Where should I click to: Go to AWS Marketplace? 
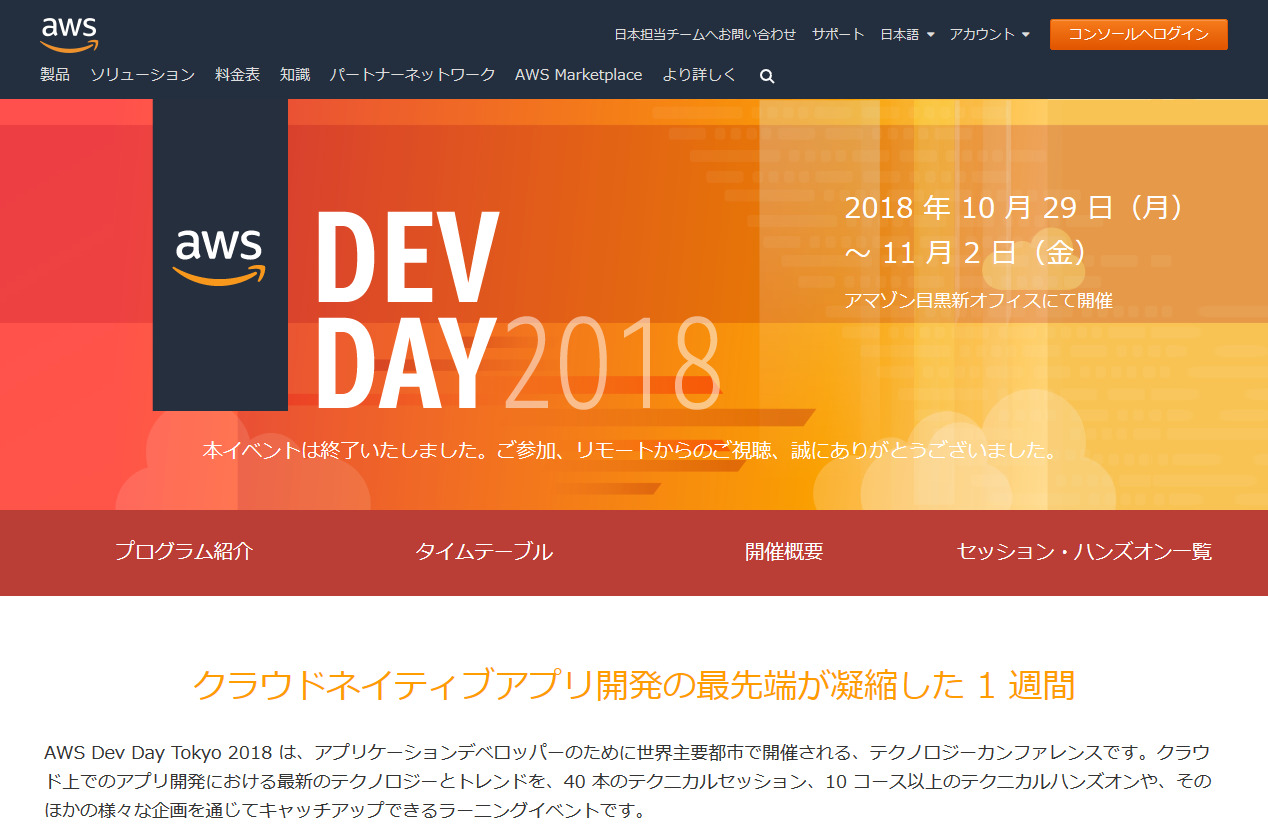point(579,75)
